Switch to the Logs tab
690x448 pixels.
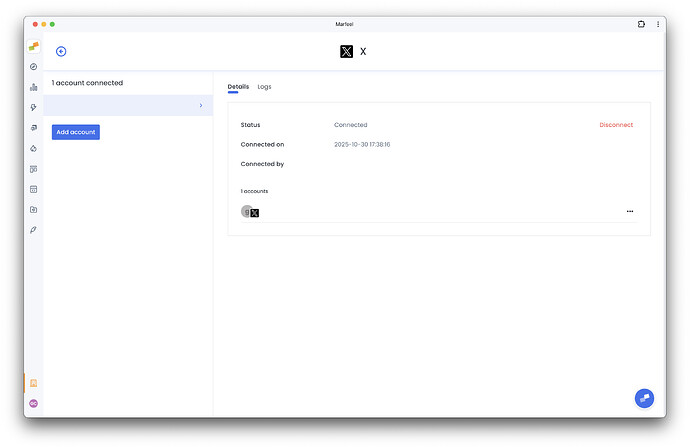(x=264, y=87)
